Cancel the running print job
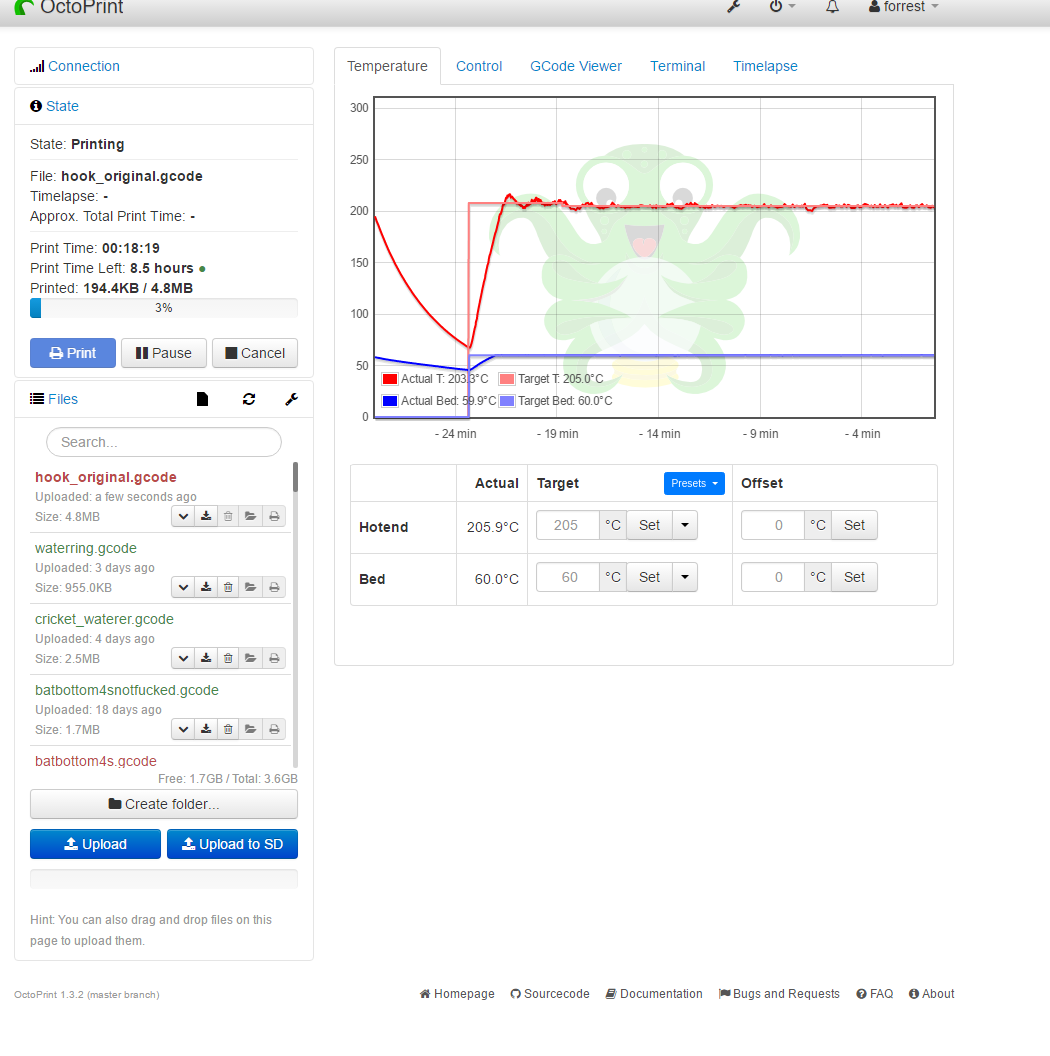The height and width of the screenshot is (1056, 1050). [x=255, y=353]
